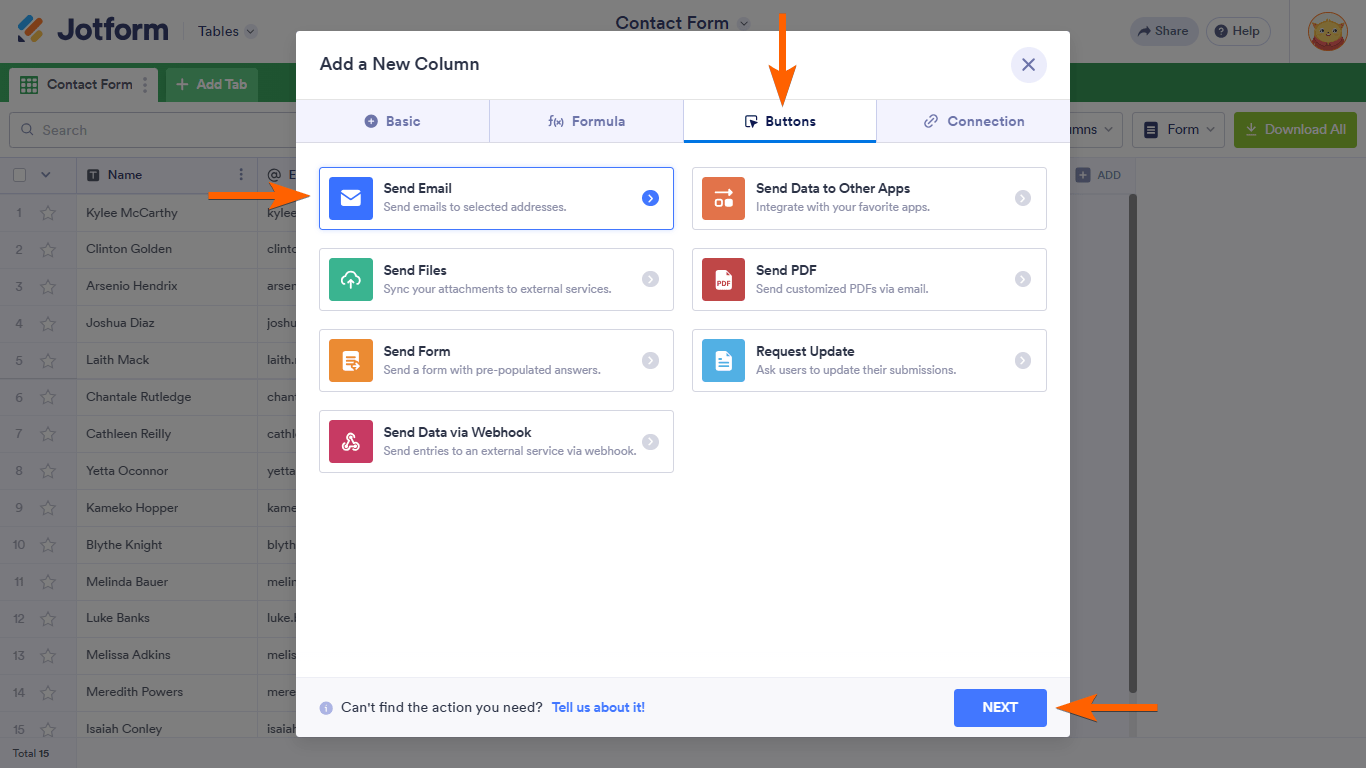
Task: Click the green Send Files upload icon
Action: (x=350, y=280)
